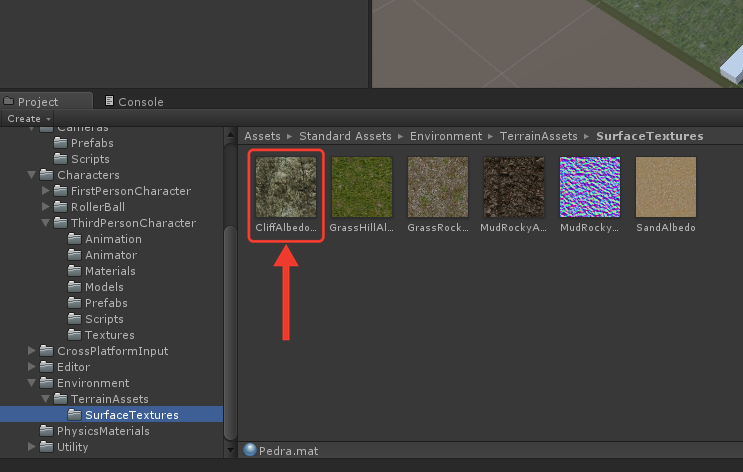Click Assets in the breadcrumb path
The height and width of the screenshot is (472, 743).
pyautogui.click(x=262, y=136)
